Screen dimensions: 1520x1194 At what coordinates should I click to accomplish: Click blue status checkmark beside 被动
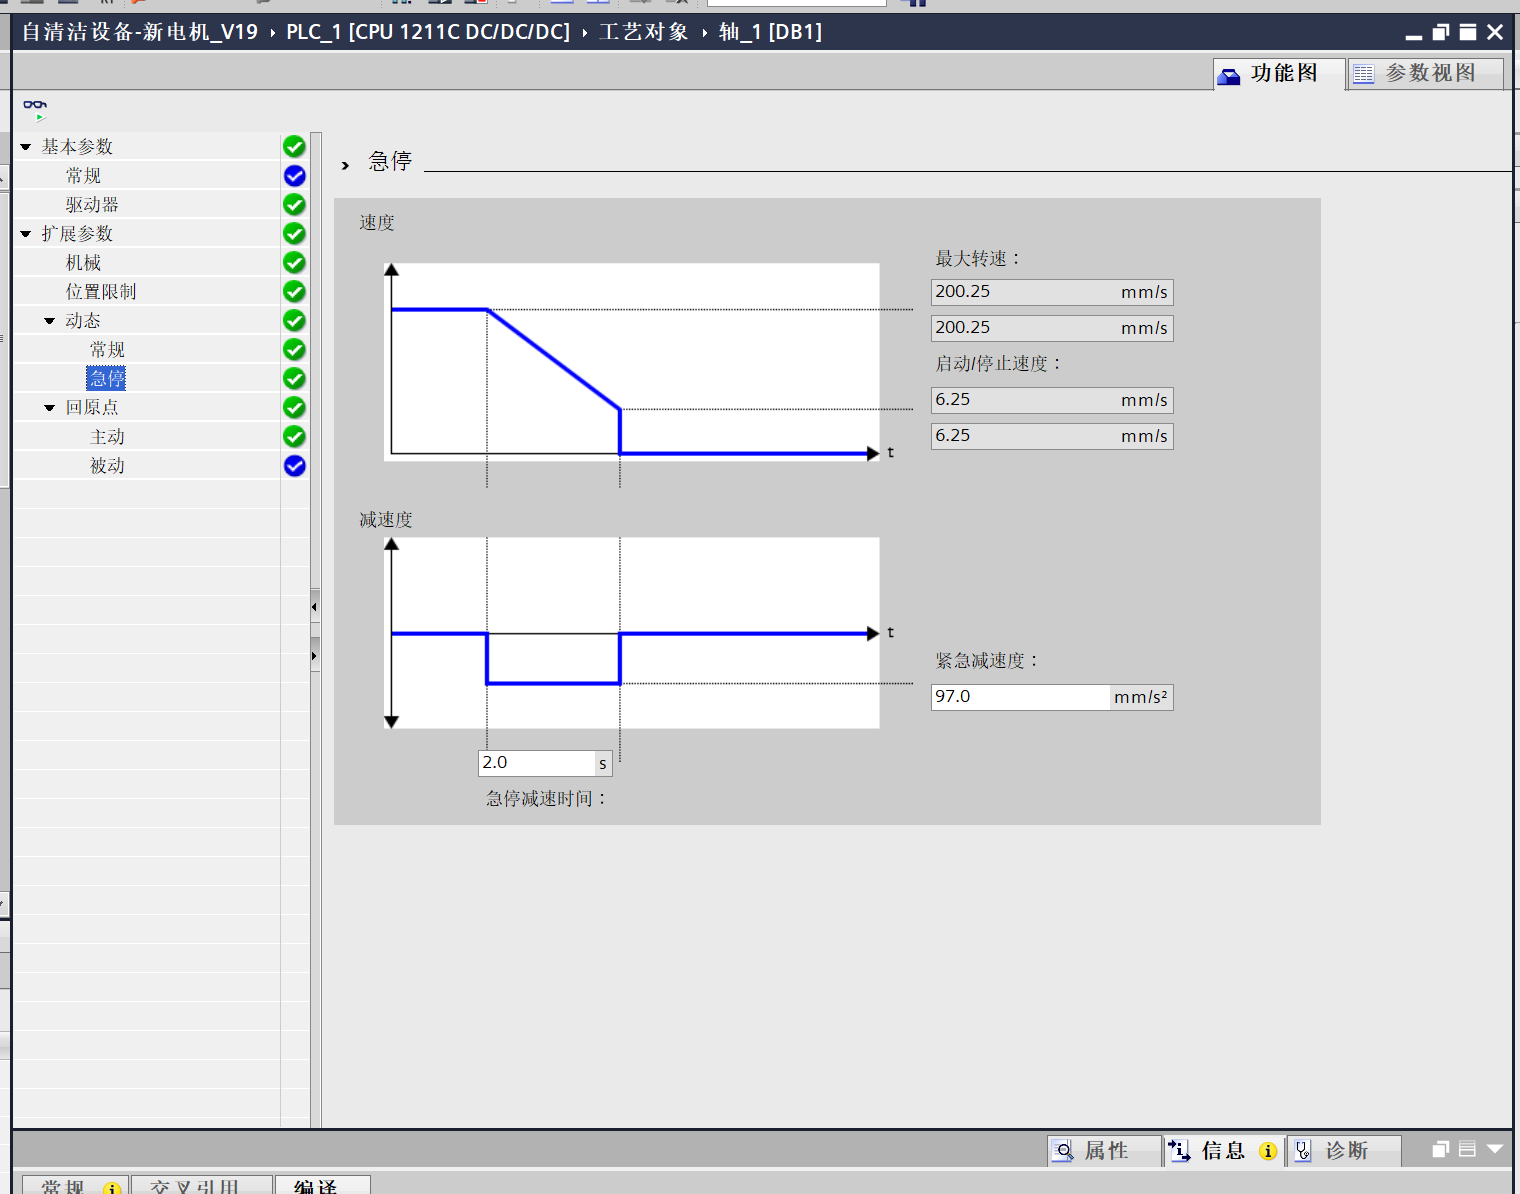[x=294, y=466]
